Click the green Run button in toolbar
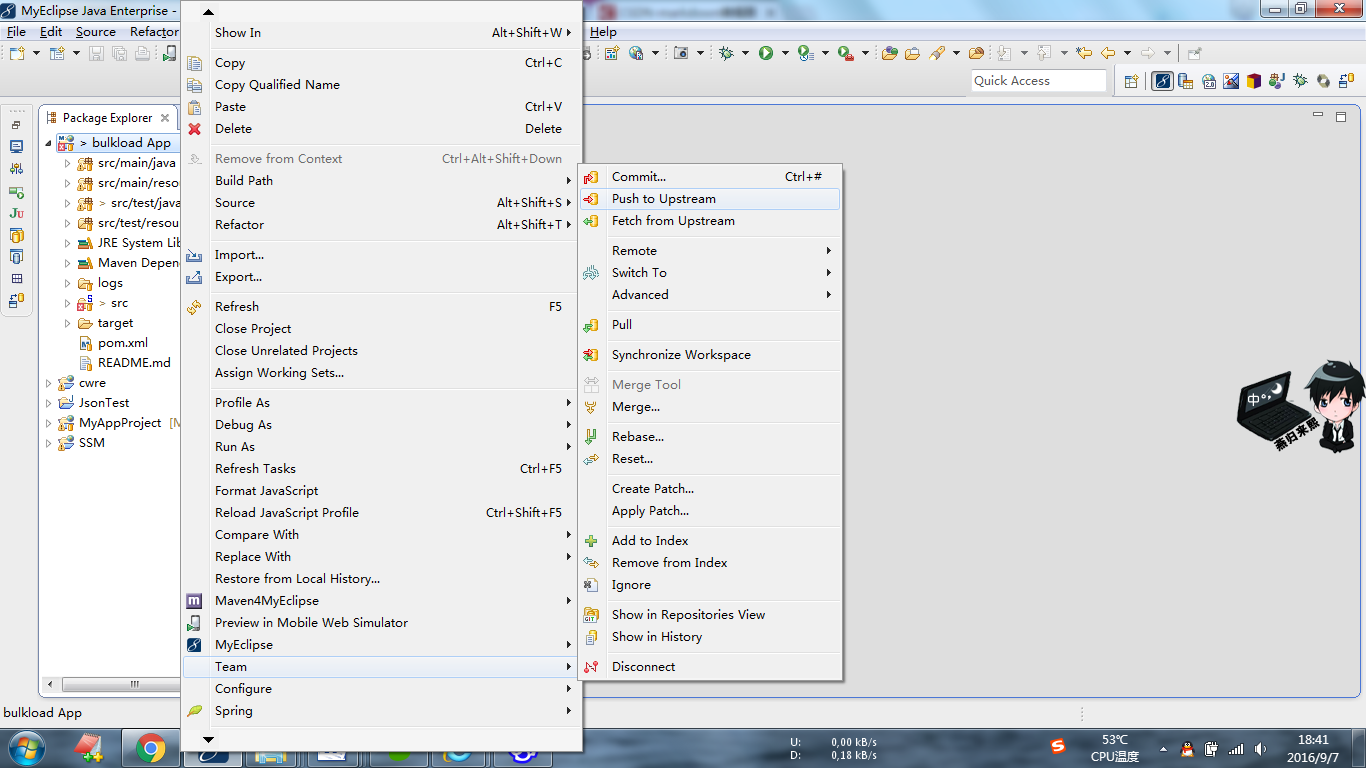 (766, 53)
